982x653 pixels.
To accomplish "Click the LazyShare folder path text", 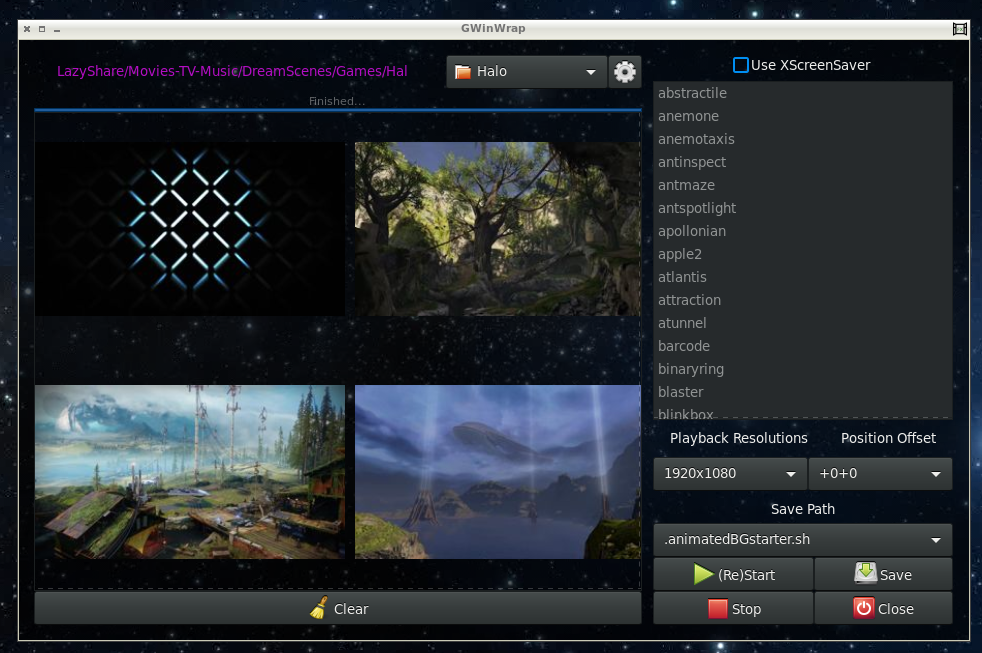I will 232,71.
